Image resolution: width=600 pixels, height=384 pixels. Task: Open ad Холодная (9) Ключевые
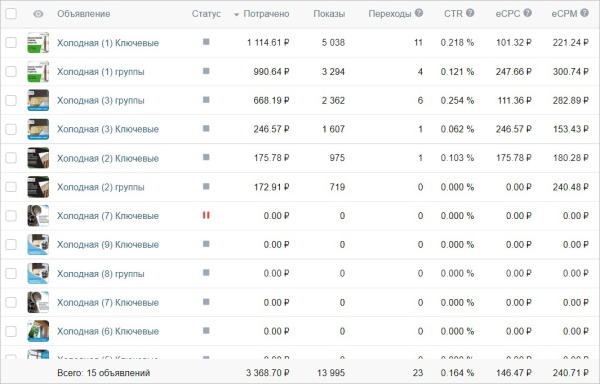[x=108, y=245]
